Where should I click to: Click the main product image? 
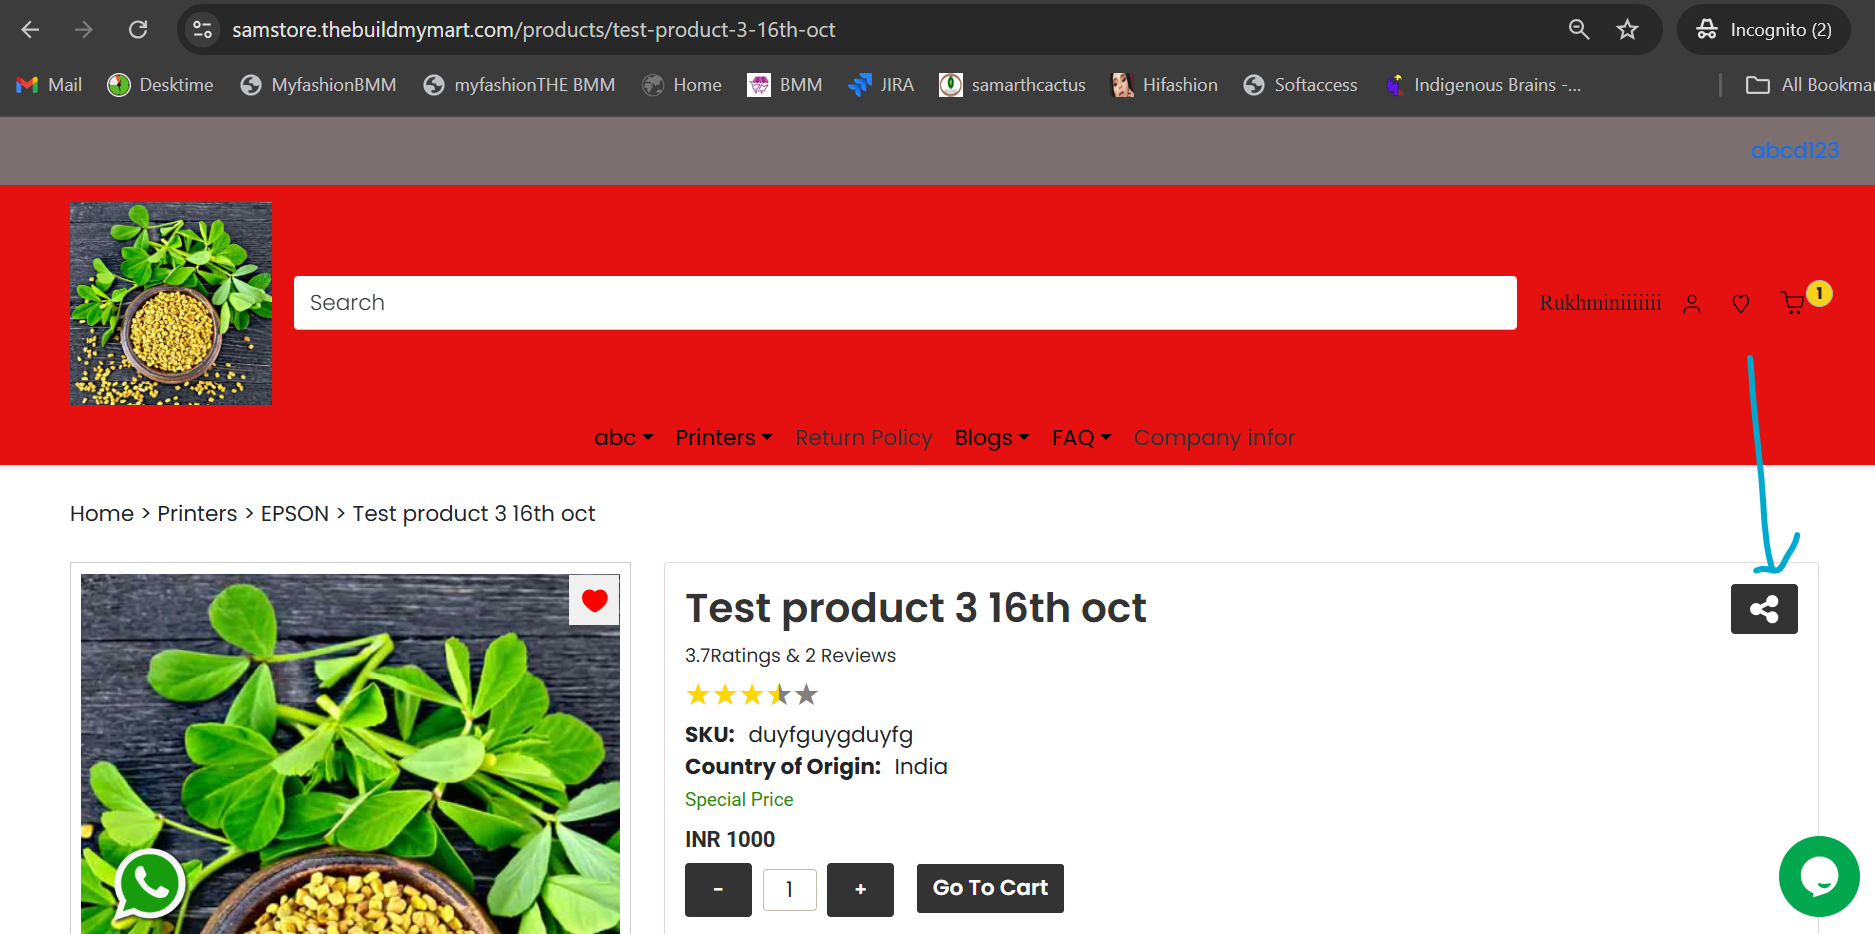350,754
